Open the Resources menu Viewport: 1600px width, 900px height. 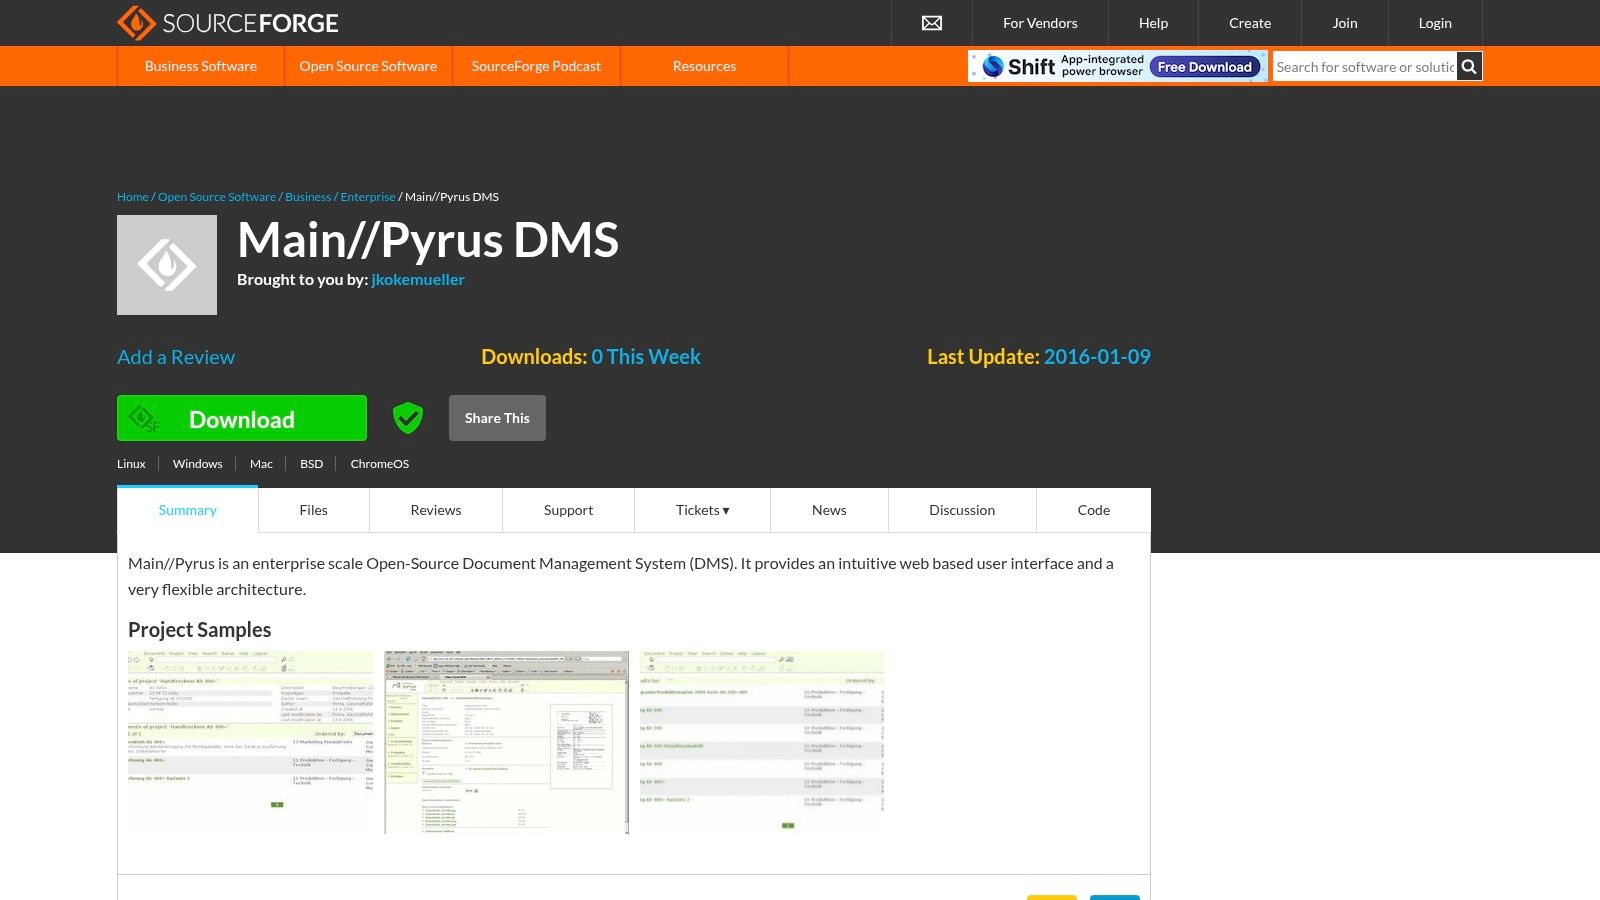click(704, 66)
